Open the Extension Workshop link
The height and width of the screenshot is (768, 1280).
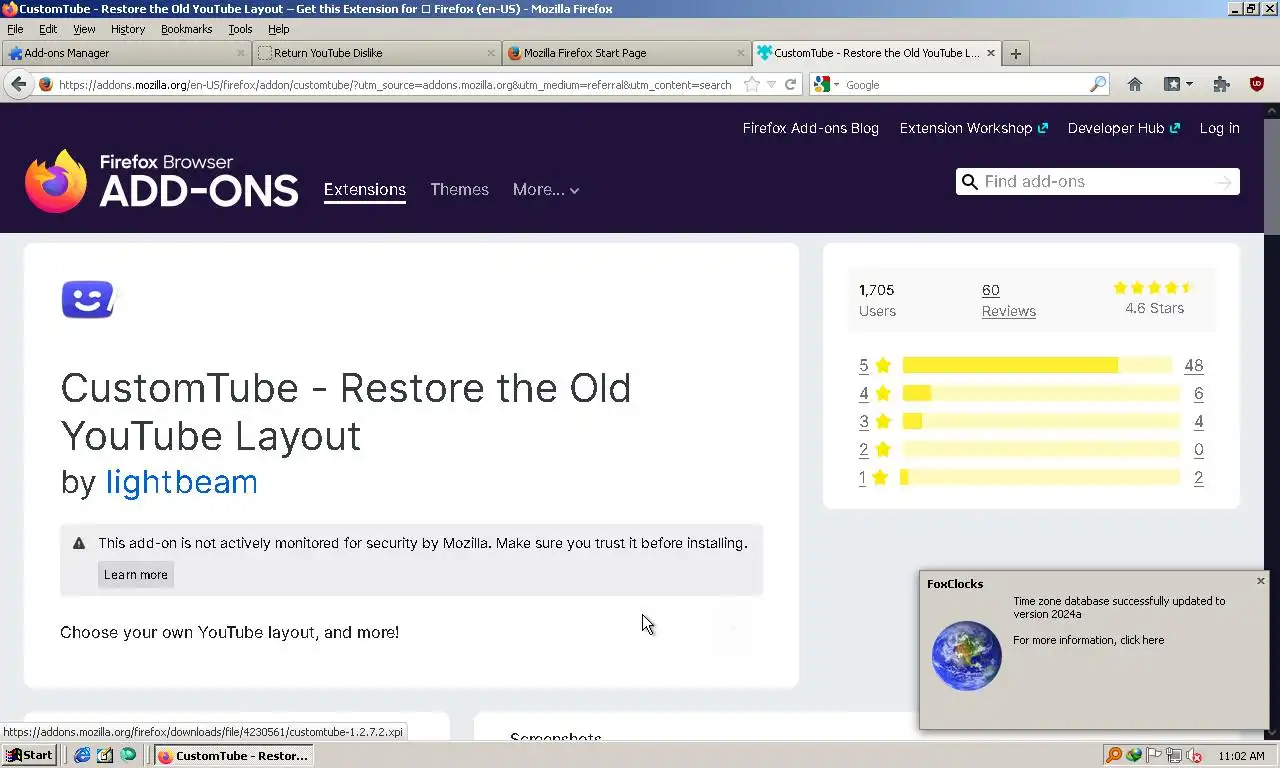[x=973, y=128]
